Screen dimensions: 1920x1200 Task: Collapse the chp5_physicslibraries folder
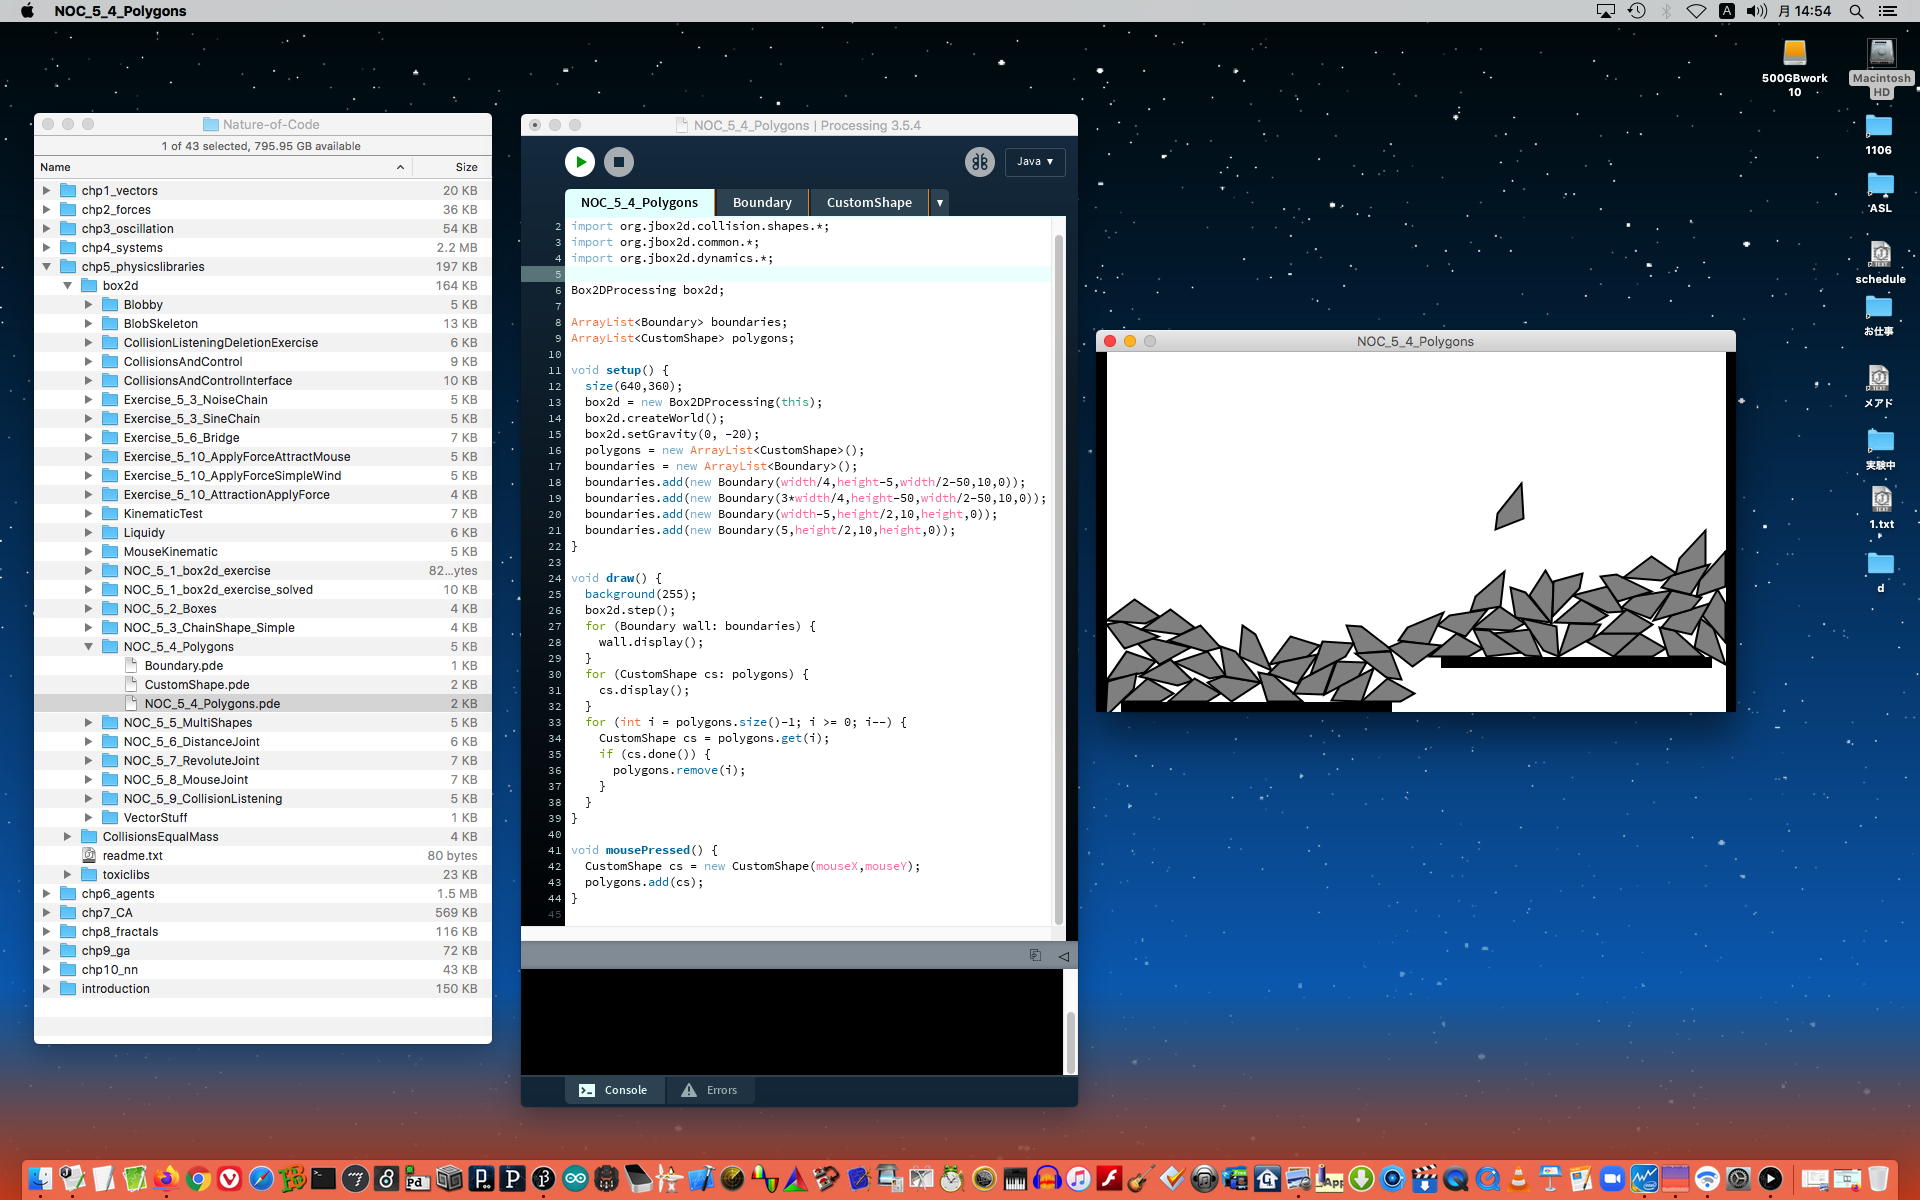click(x=46, y=267)
